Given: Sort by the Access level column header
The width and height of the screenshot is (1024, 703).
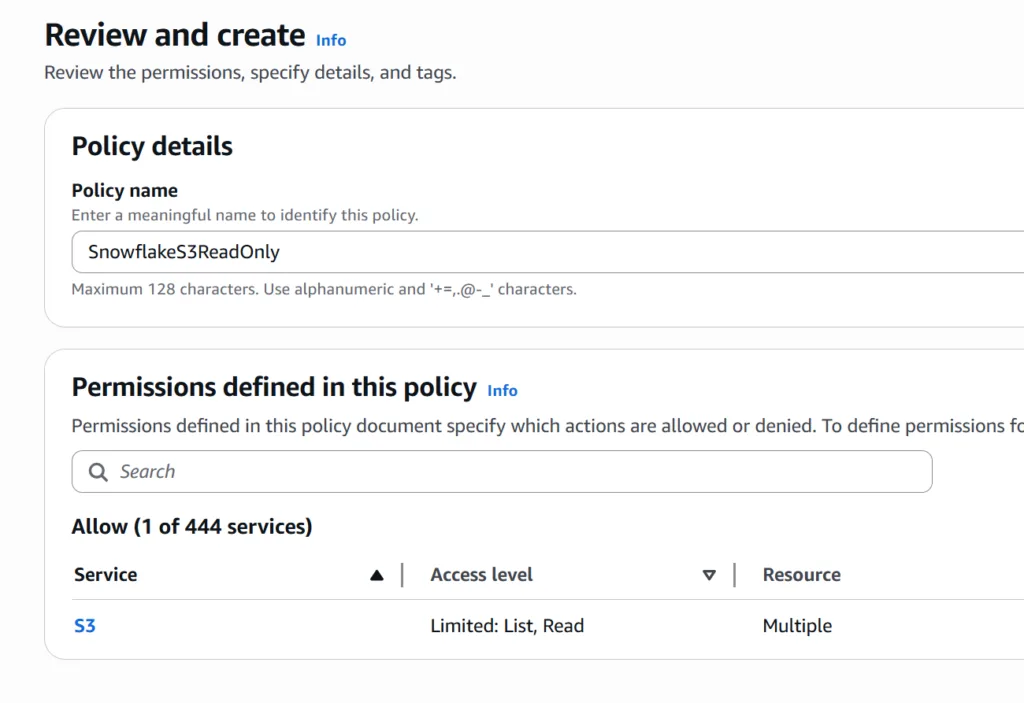Looking at the screenshot, I should (x=481, y=575).
